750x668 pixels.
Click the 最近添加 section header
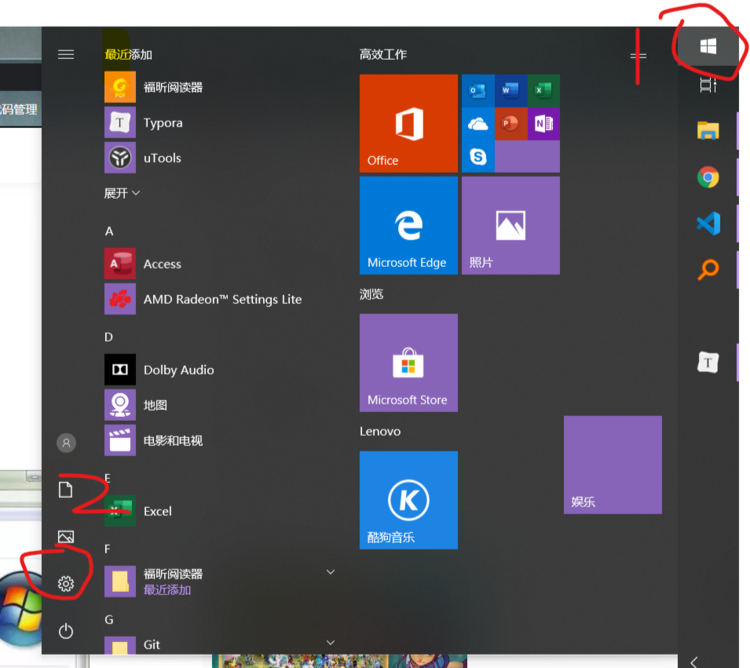[128, 55]
